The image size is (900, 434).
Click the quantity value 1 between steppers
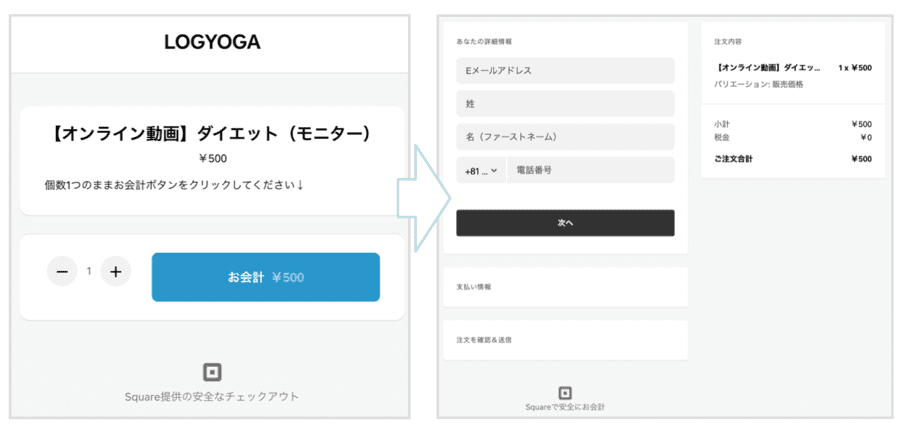[x=88, y=272]
